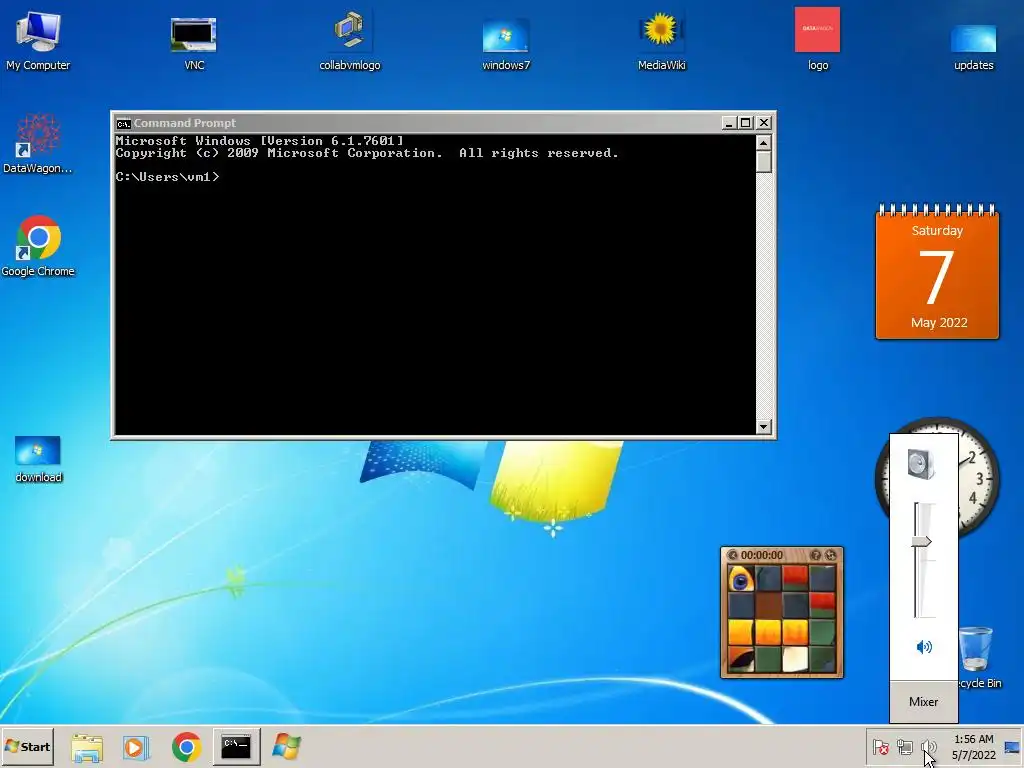Screen dimensions: 1024x768
Task: Click the Command Prompt taskbar button
Action: [x=236, y=746]
